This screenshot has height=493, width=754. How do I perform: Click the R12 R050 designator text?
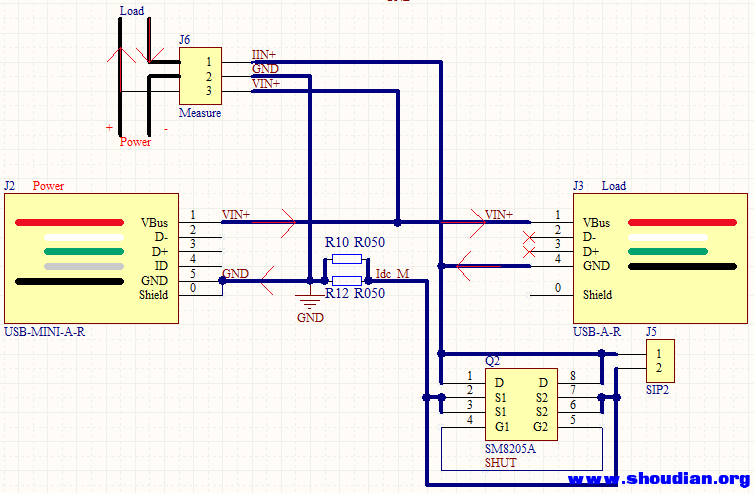(355, 293)
